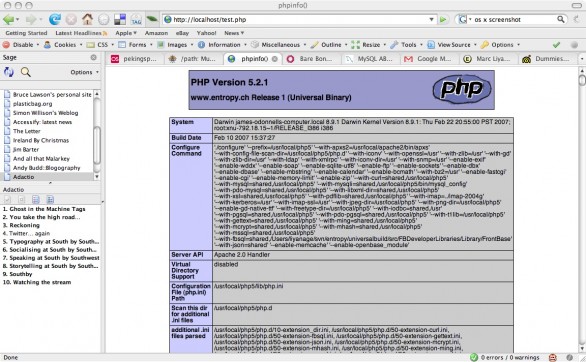This screenshot has width=586, height=362.
Task: Click the disabled Stop button
Action: point(71,19)
